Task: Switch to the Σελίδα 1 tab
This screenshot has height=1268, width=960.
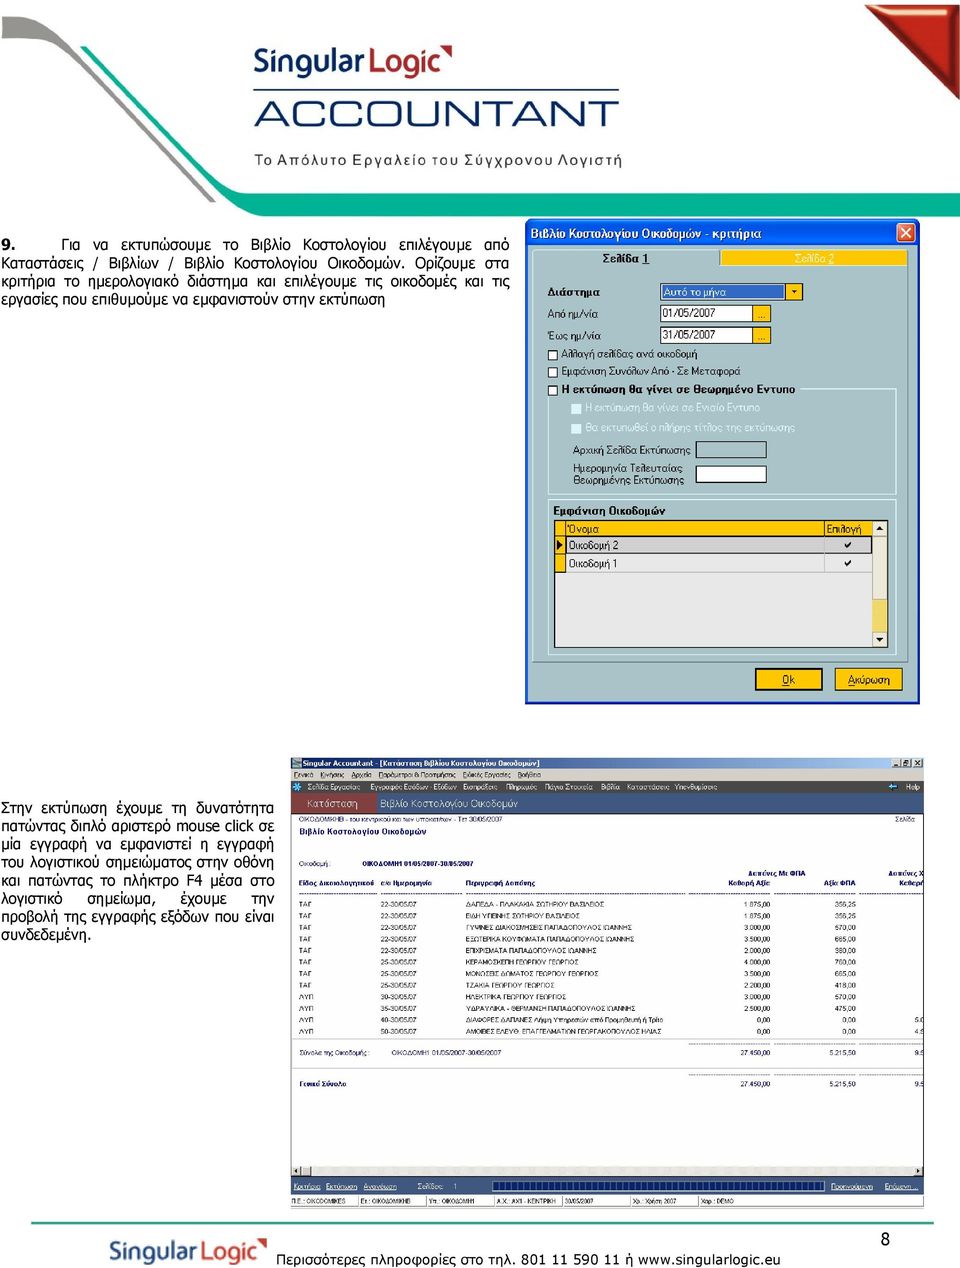Action: pos(626,258)
